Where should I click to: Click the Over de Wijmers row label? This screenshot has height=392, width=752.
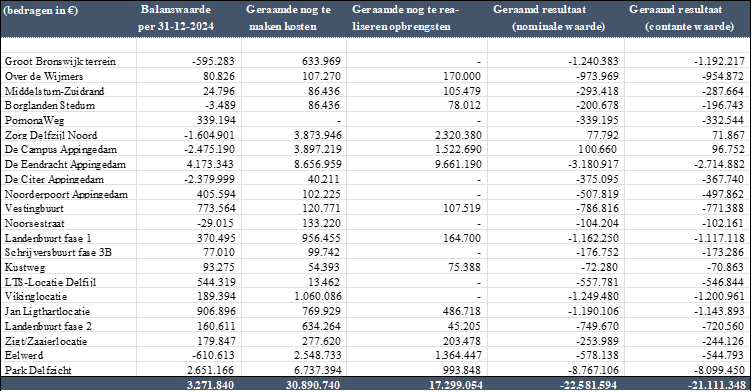click(x=44, y=76)
